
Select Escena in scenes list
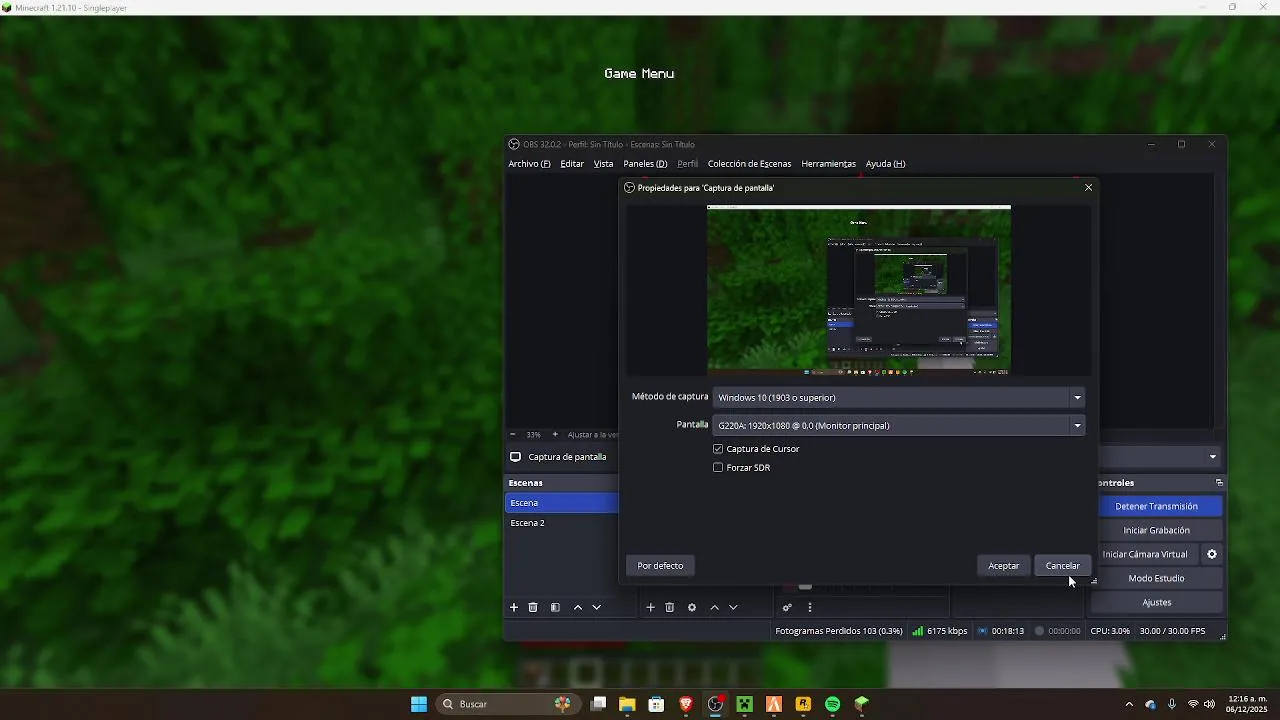(562, 503)
